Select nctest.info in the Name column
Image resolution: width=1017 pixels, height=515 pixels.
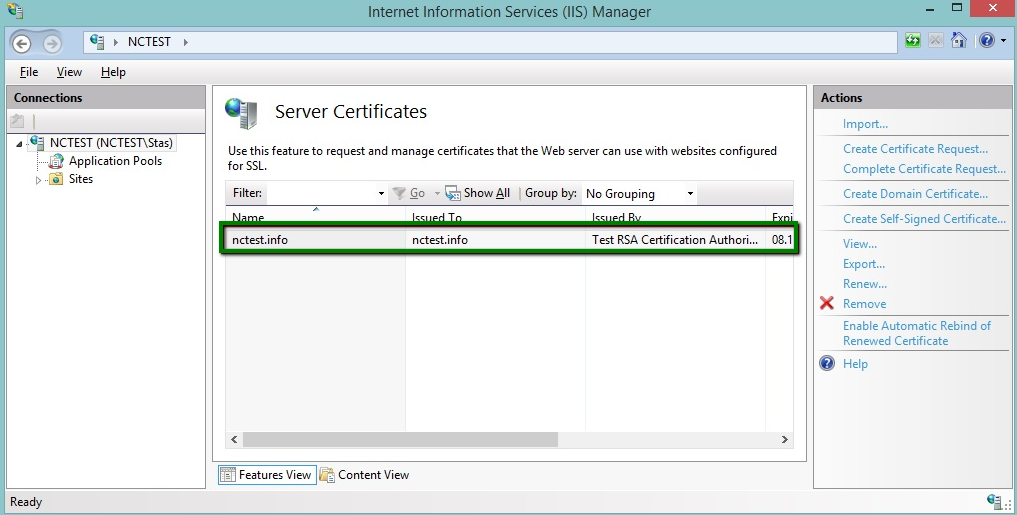click(x=260, y=240)
